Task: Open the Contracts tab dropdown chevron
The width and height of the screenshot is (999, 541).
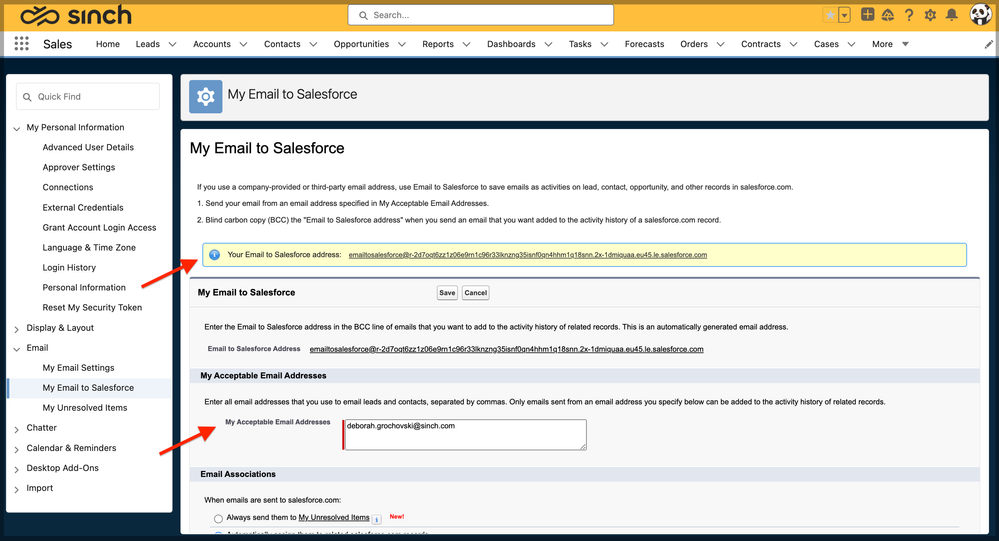Action: [793, 45]
